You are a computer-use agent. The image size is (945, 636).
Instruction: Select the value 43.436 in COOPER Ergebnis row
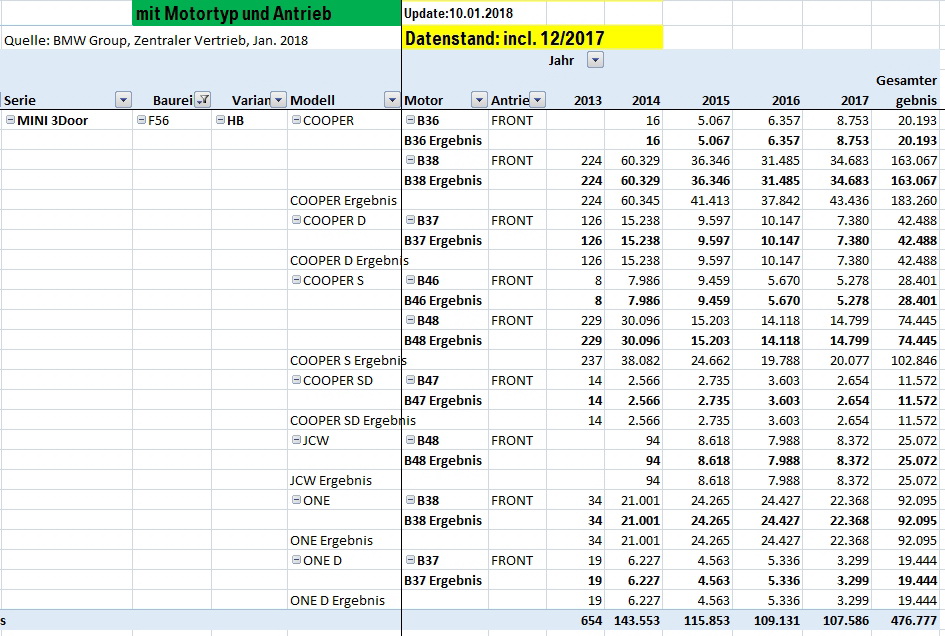coord(849,200)
